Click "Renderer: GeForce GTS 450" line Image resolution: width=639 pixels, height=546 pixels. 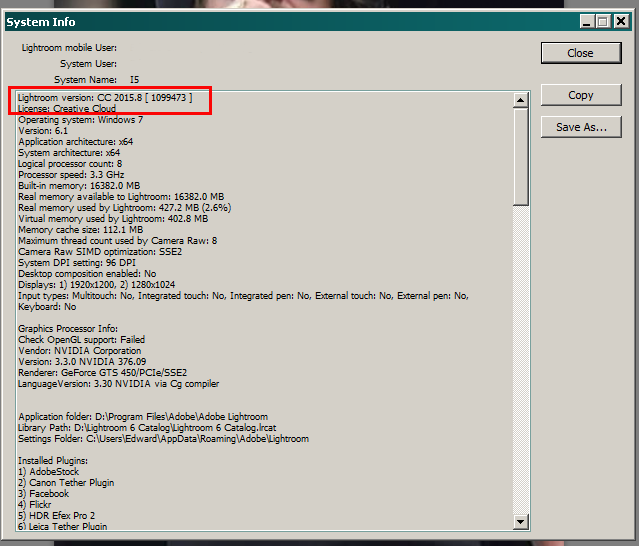102,373
